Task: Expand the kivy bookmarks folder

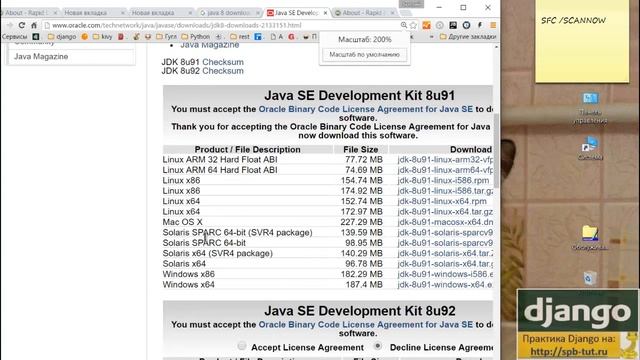Action: [x=102, y=37]
